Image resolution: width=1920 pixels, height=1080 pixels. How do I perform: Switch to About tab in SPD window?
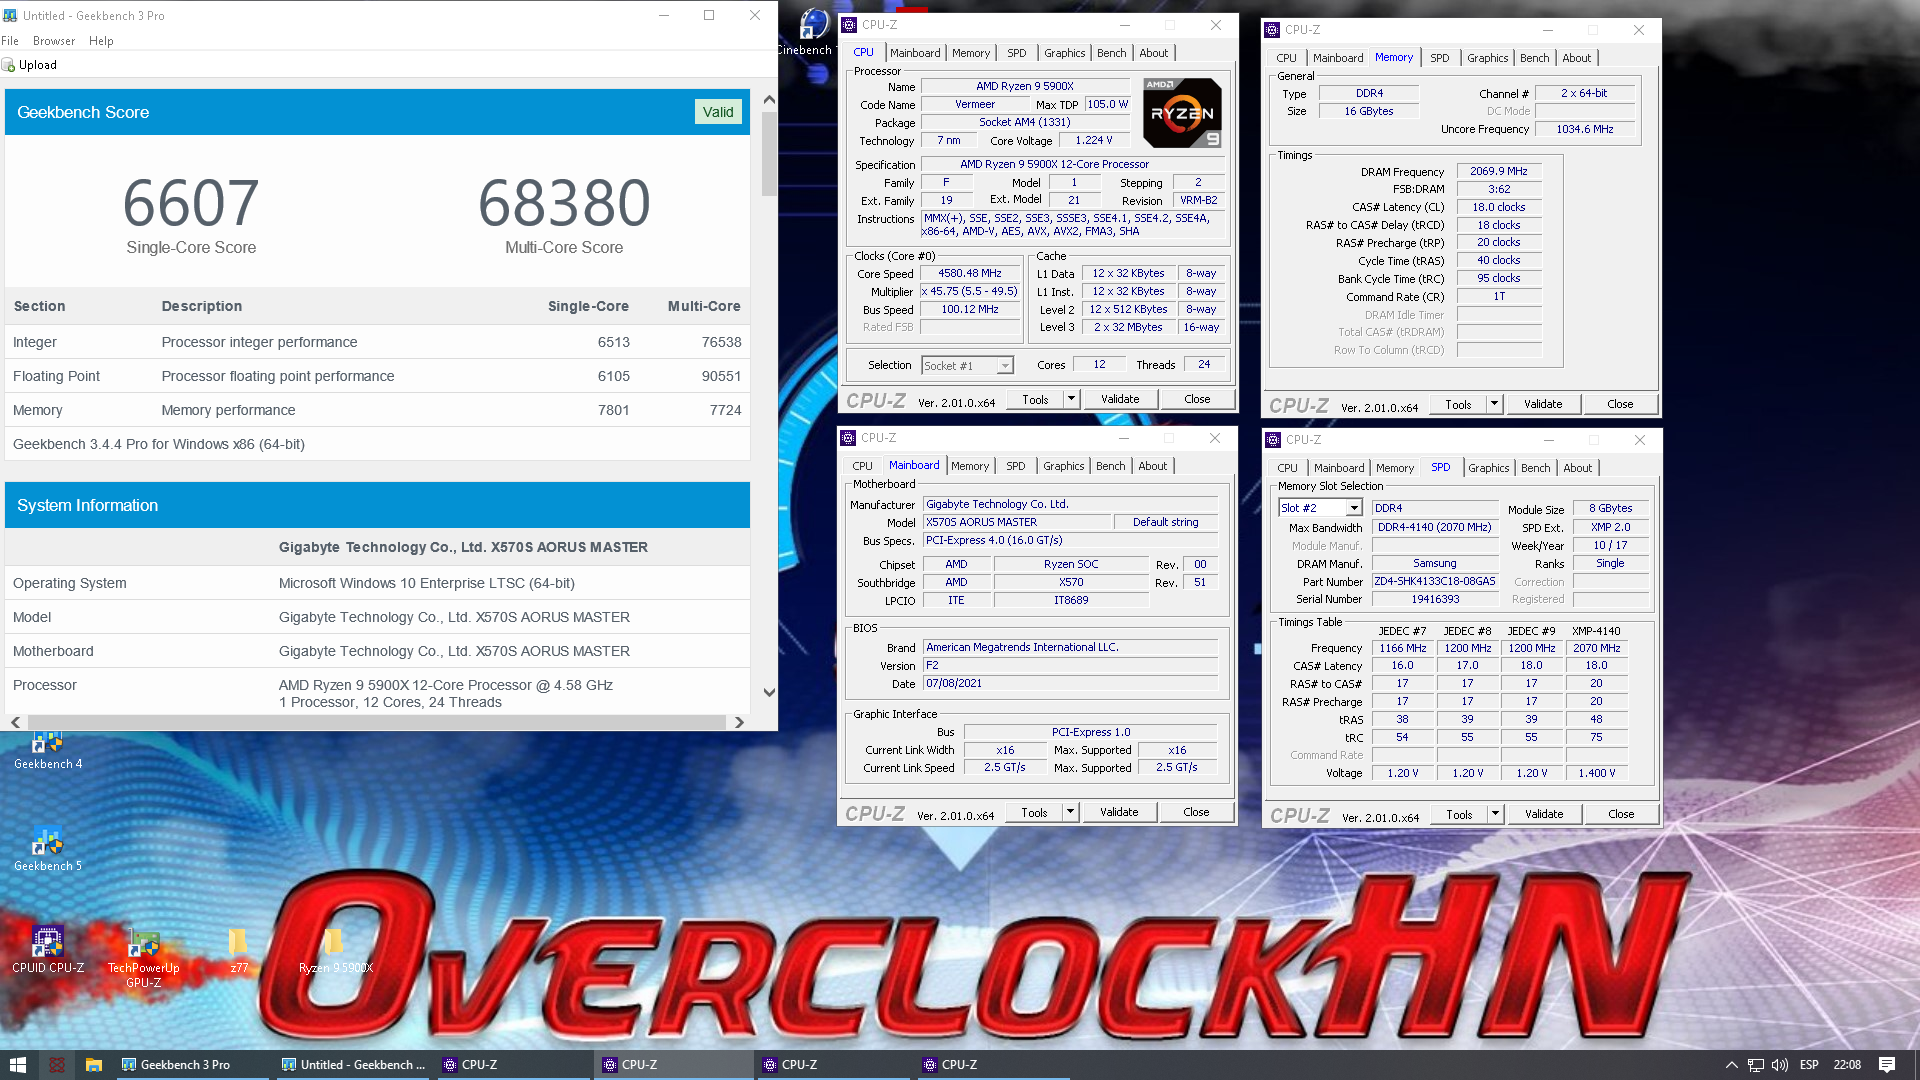(1577, 468)
